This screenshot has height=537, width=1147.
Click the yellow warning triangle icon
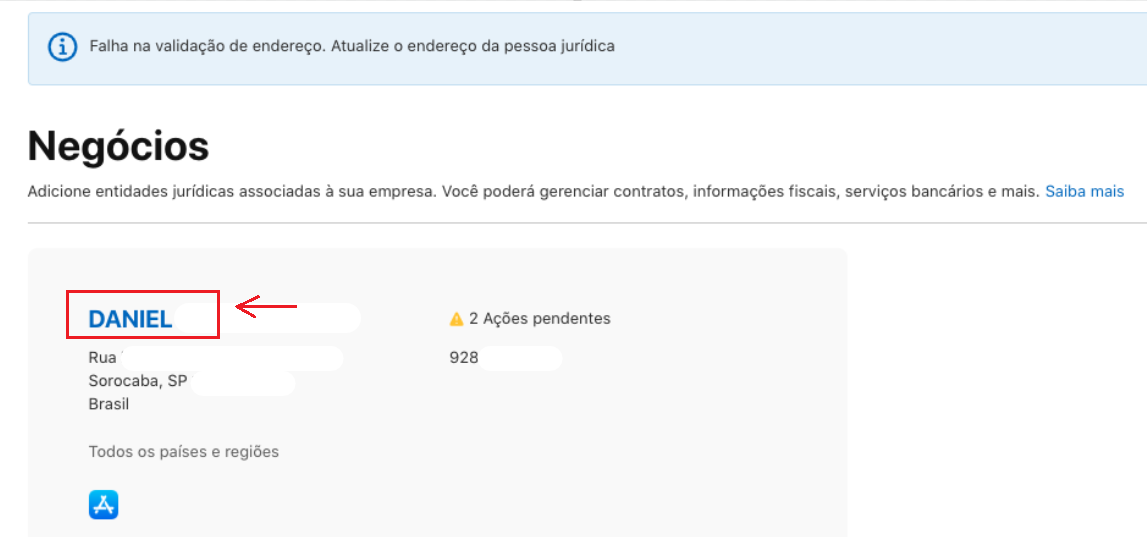tap(456, 319)
